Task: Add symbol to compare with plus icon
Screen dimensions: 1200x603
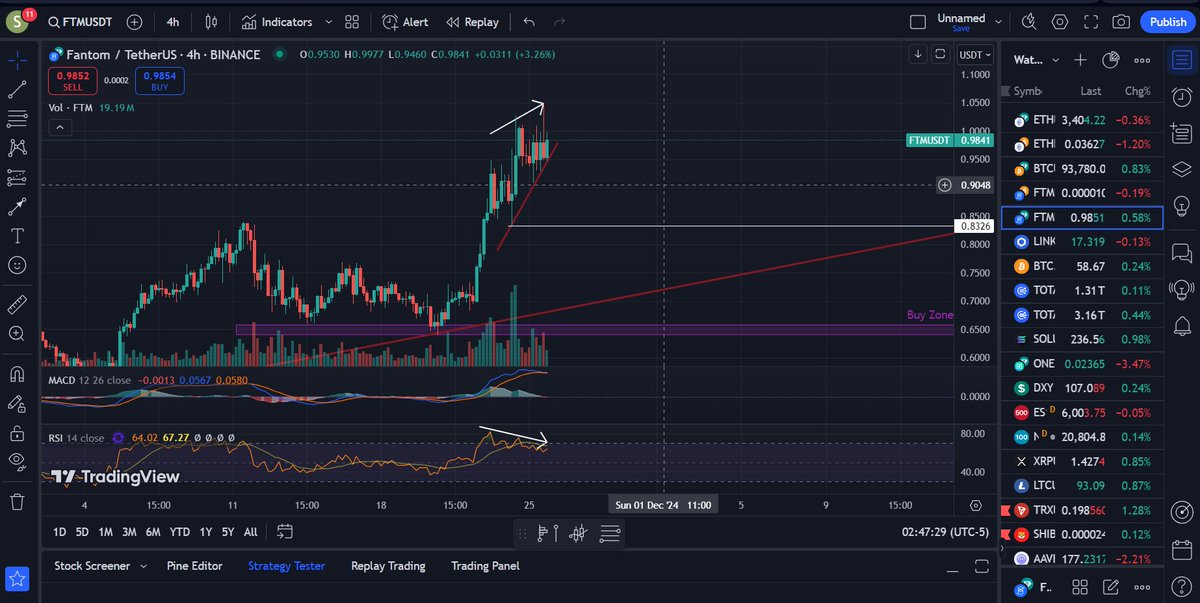Action: [134, 21]
